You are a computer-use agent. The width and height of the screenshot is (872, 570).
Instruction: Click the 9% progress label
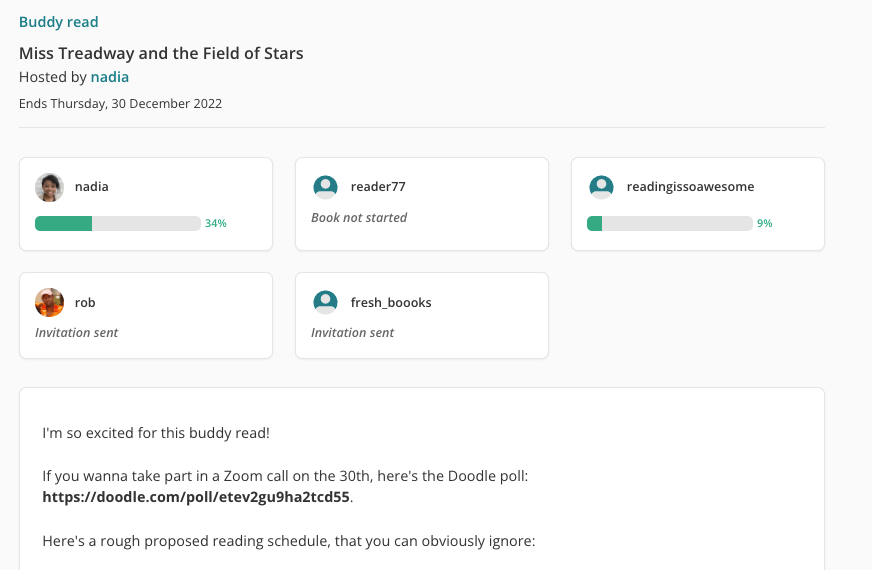coord(765,224)
